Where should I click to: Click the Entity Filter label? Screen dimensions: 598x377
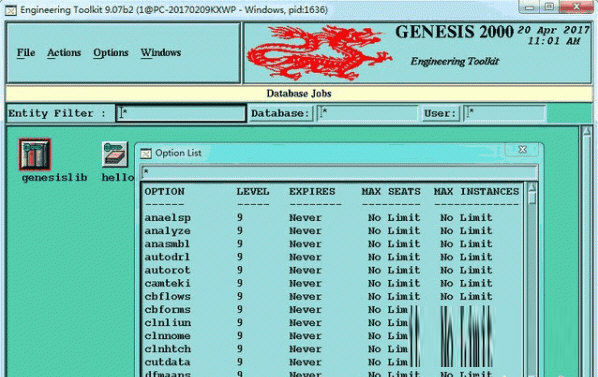56,113
